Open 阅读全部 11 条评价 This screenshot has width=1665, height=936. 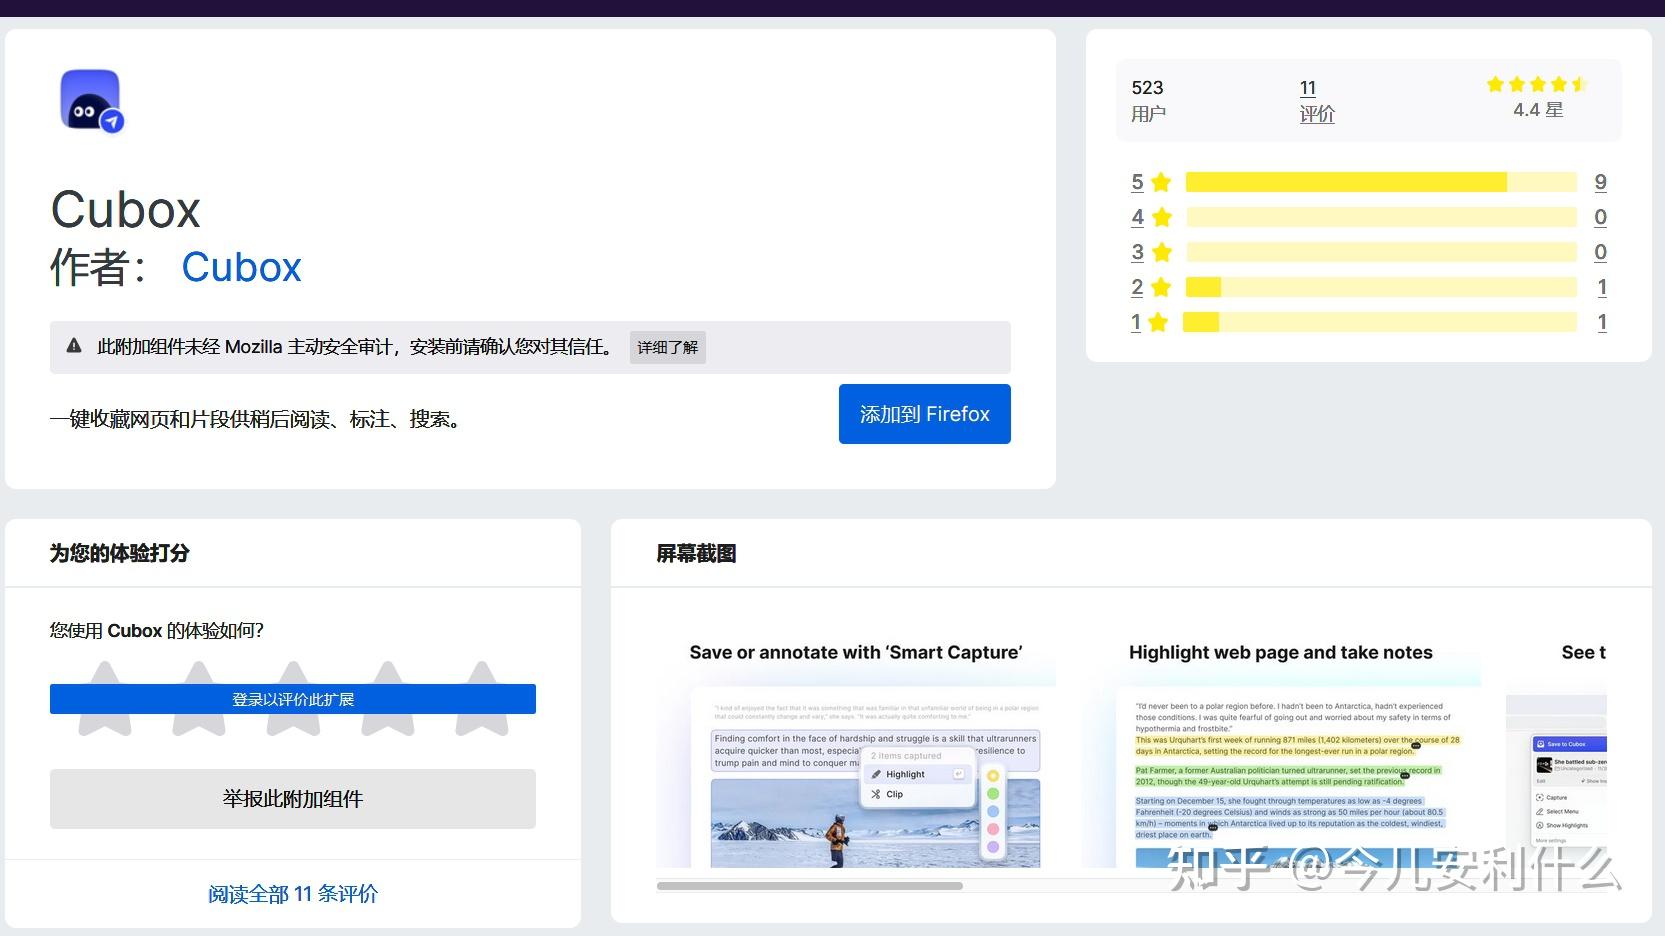click(x=292, y=893)
